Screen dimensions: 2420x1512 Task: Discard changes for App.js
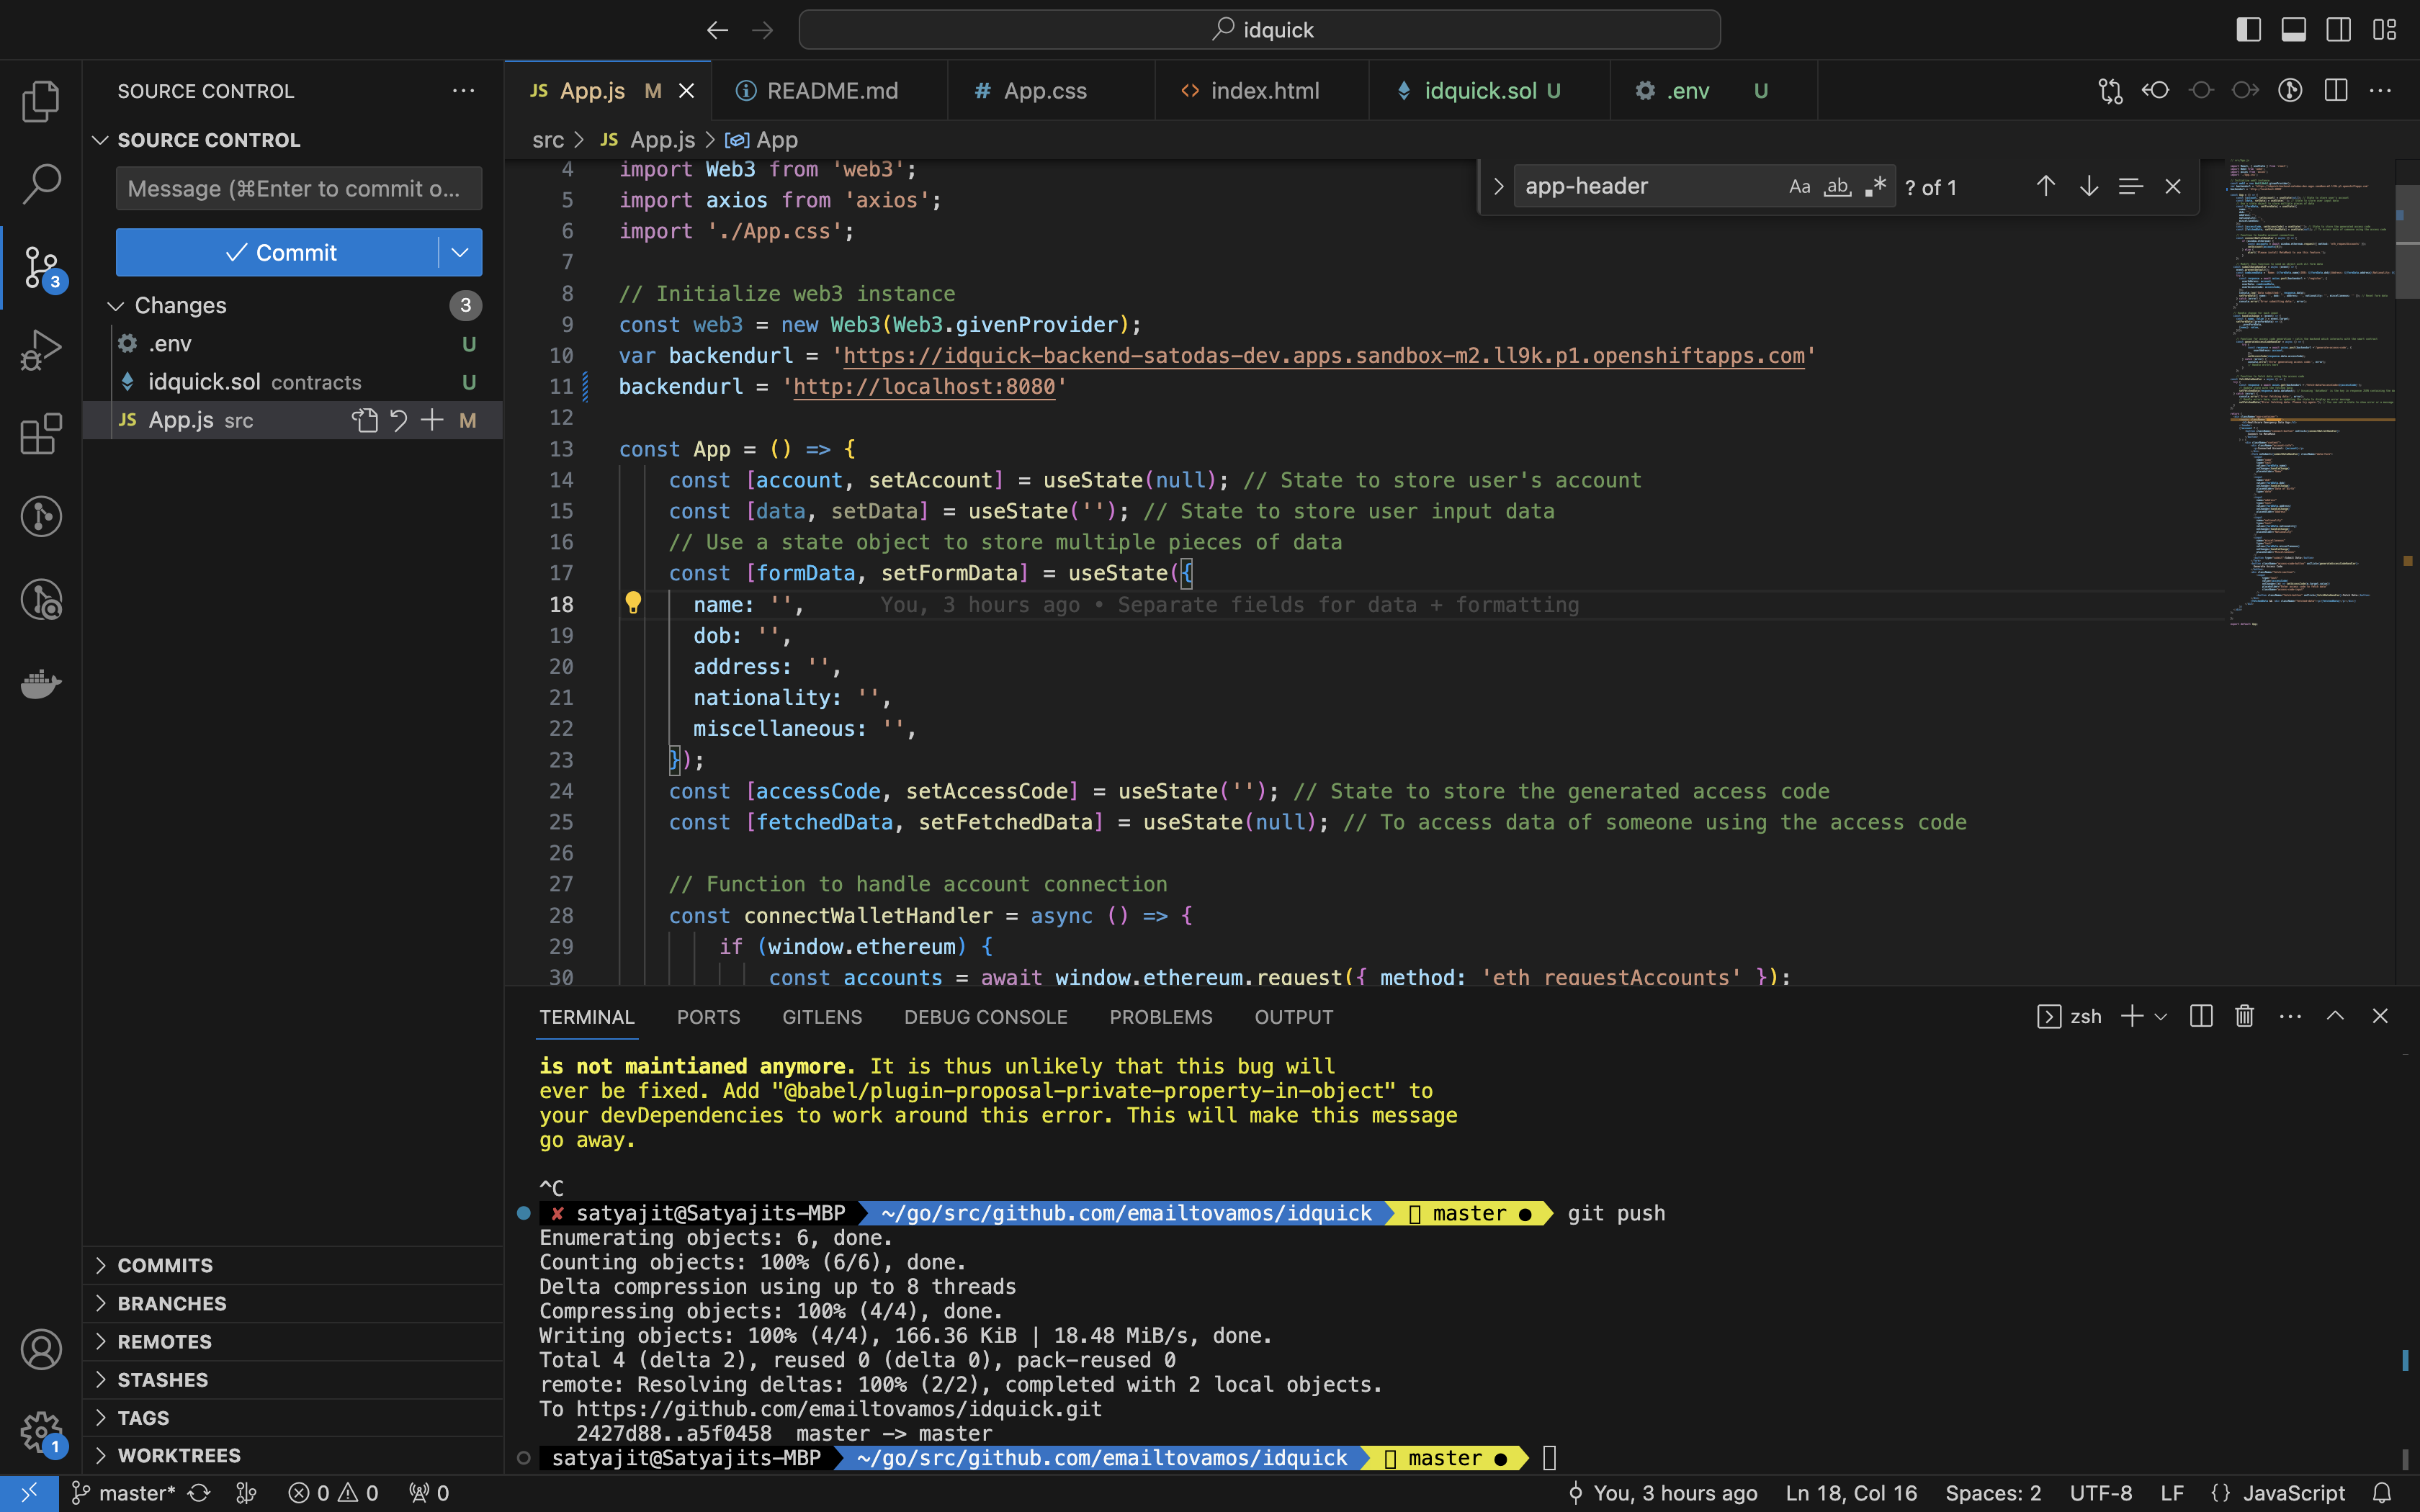point(398,421)
